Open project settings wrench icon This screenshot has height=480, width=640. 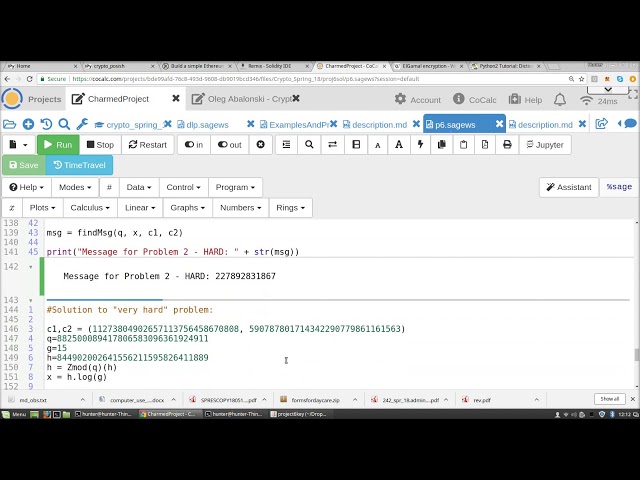click(x=82, y=124)
